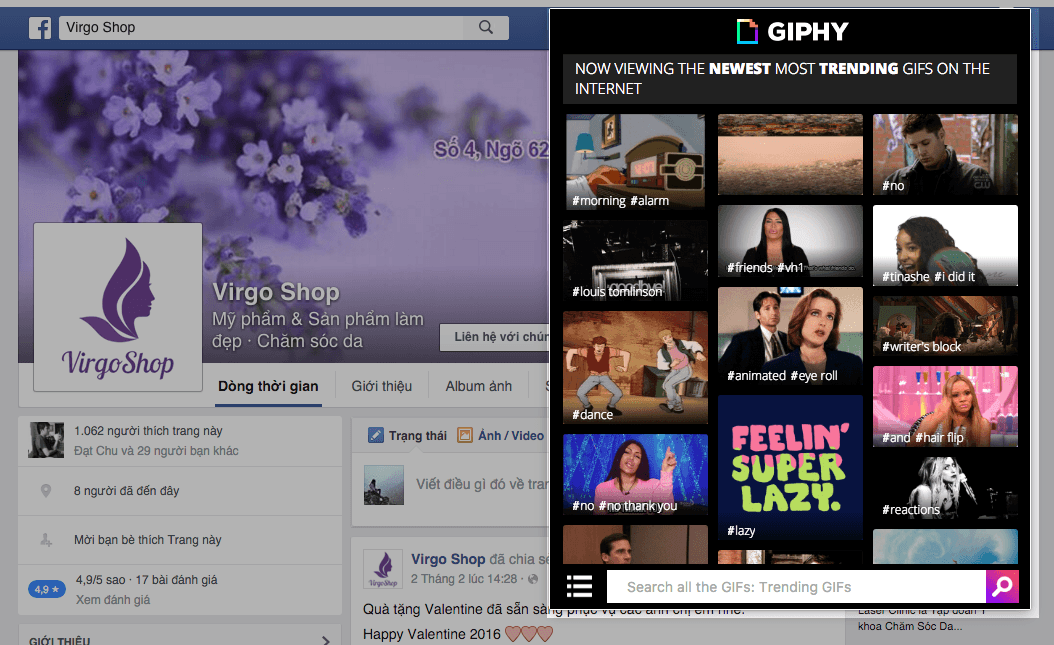Open the #tinashe #i did it GIF
Viewport: 1054px width, 645px height.
click(945, 245)
